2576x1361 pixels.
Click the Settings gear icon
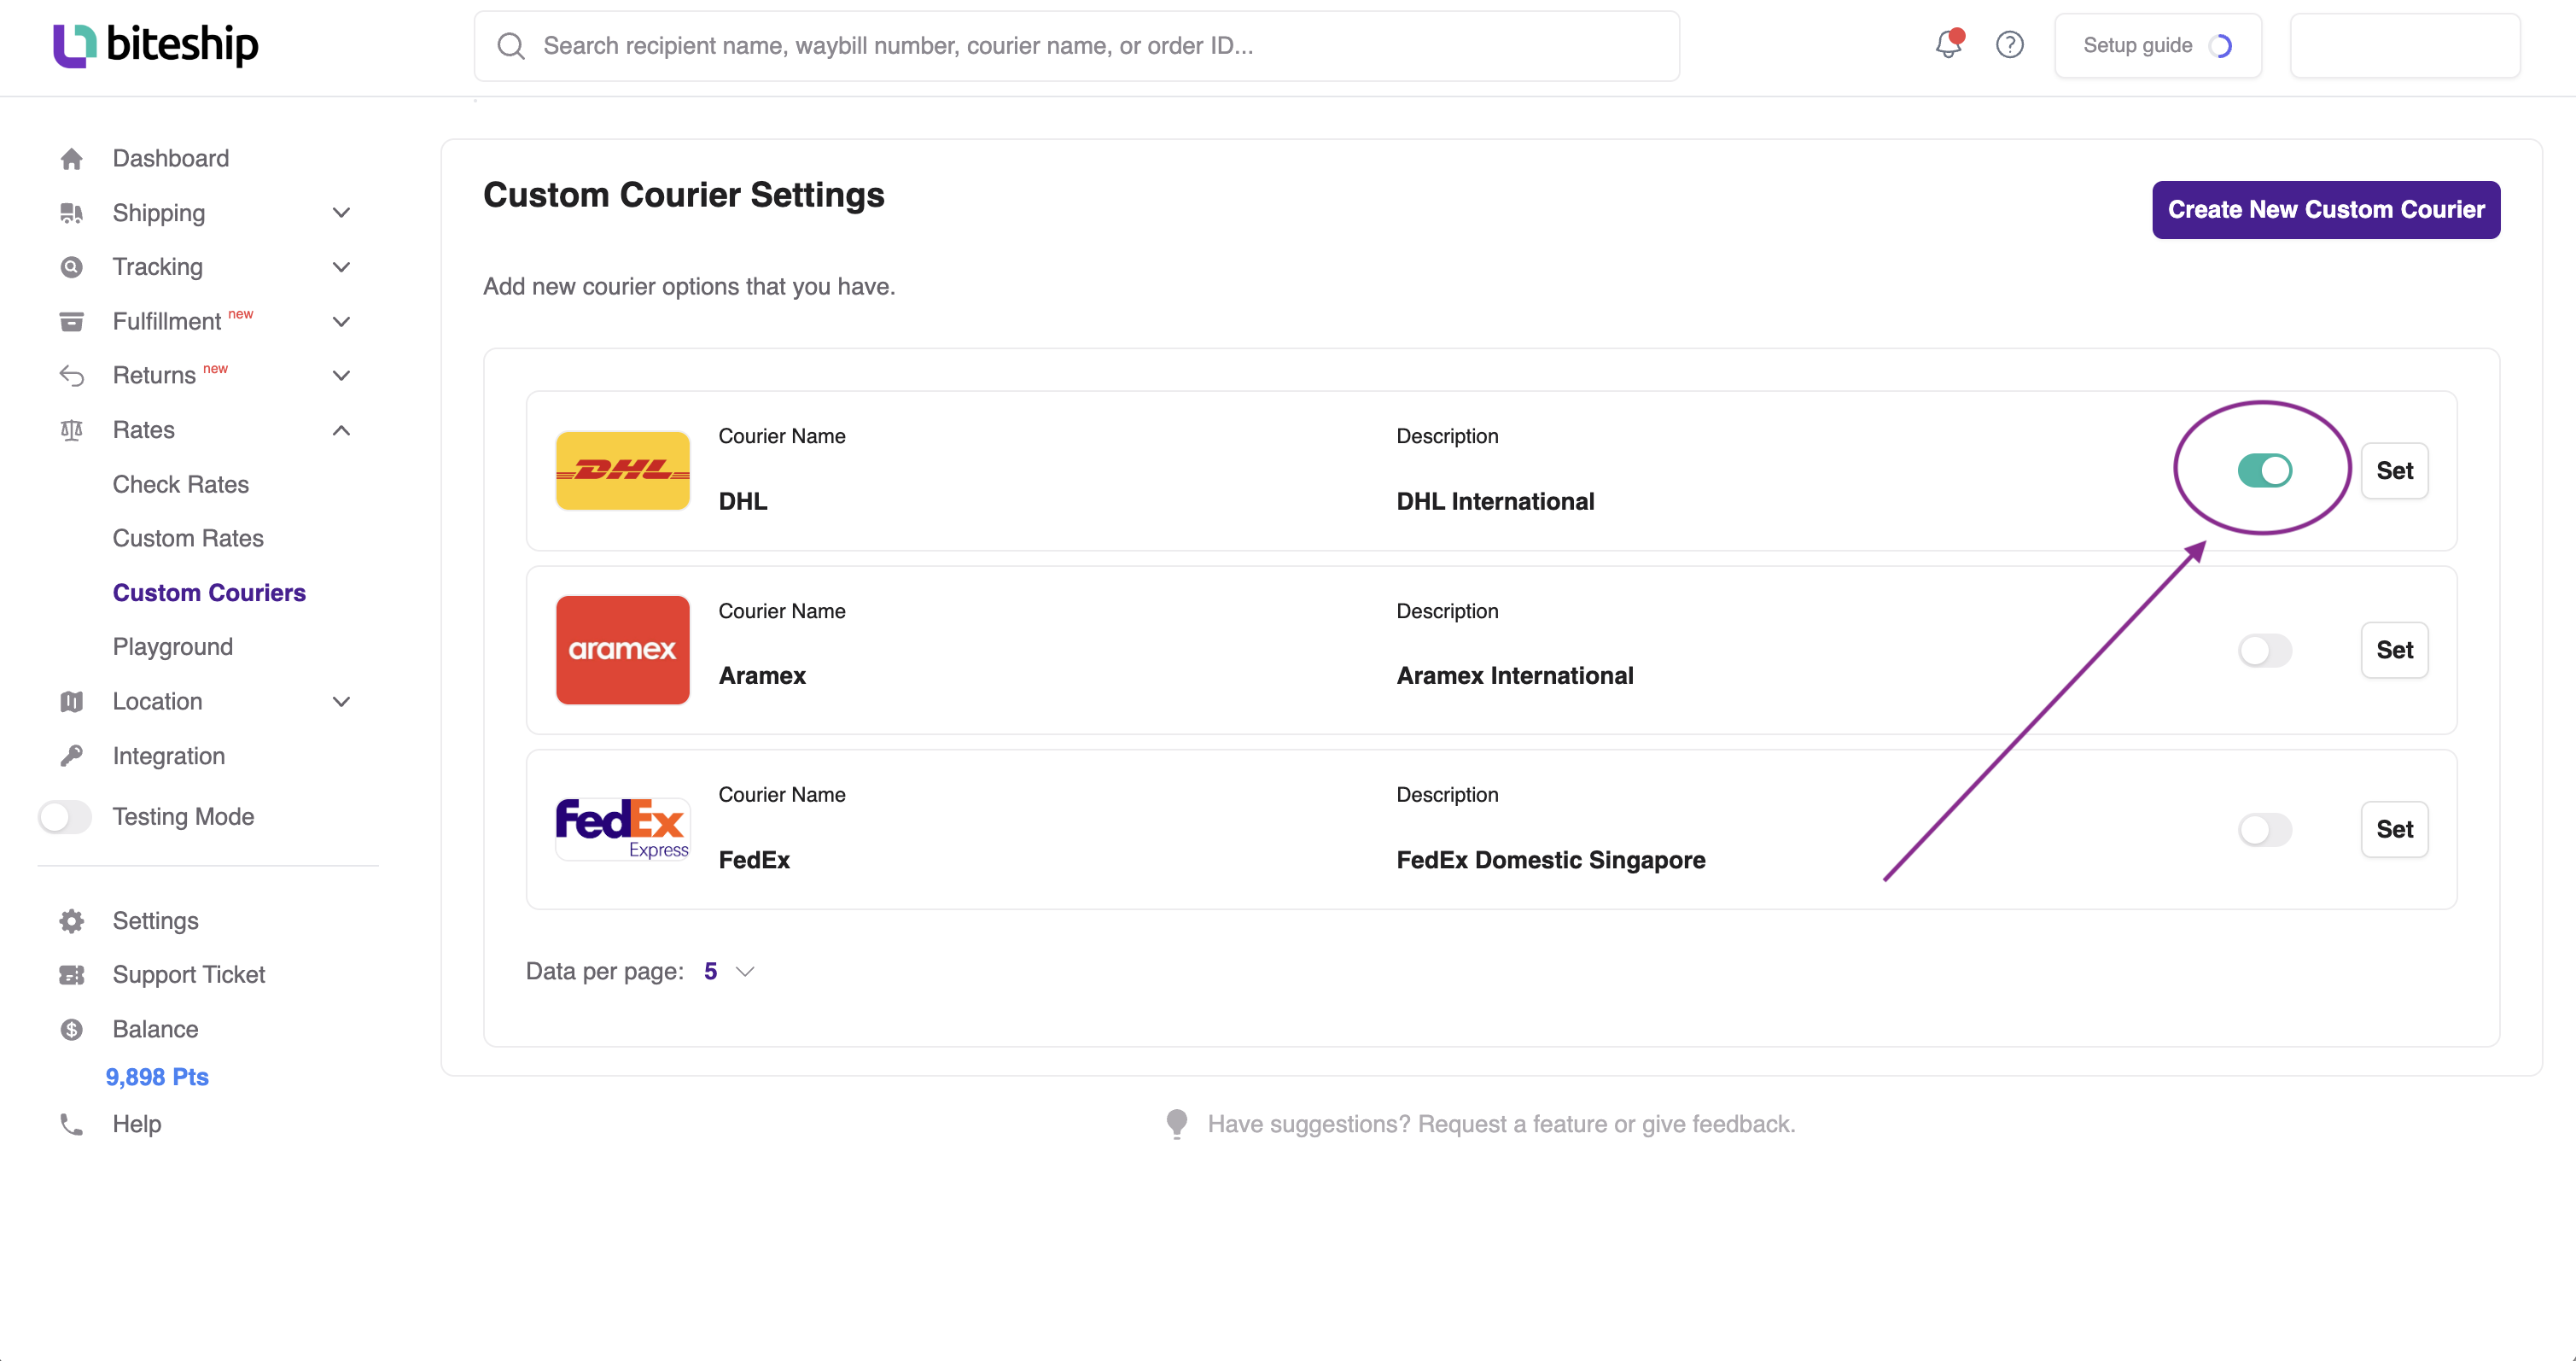click(x=72, y=921)
